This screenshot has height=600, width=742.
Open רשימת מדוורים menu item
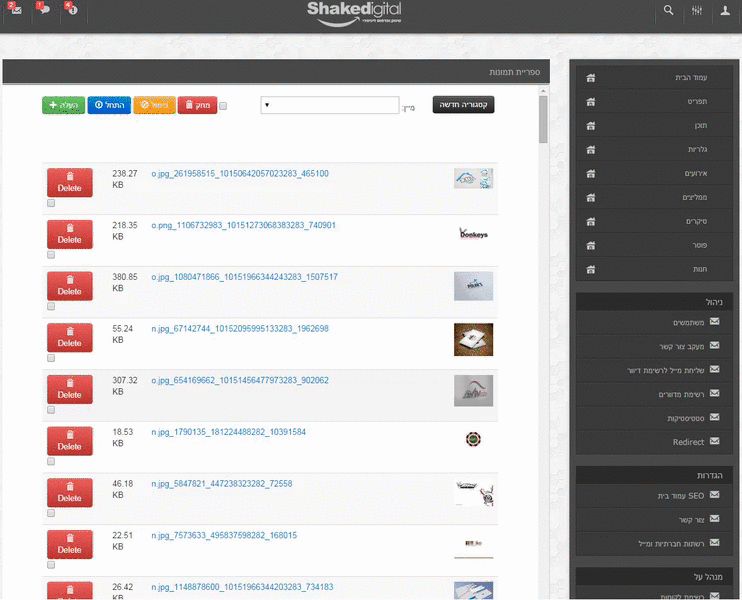point(654,394)
